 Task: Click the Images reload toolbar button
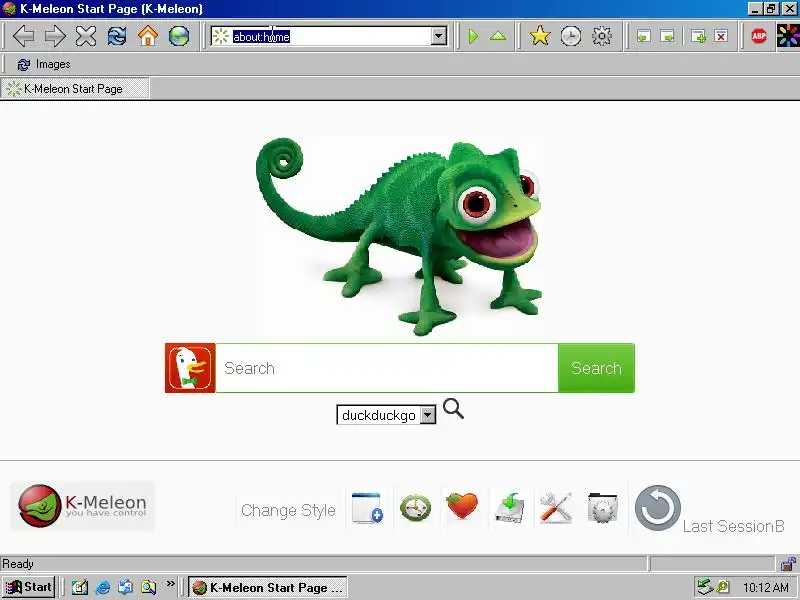click(x=44, y=64)
